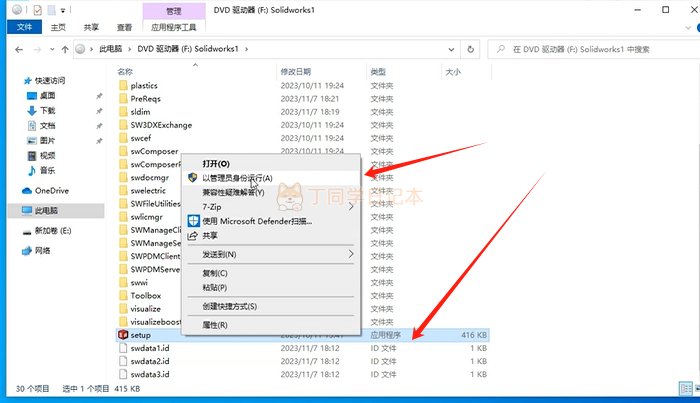Viewport: 700px width, 403px height.
Task: Select 音乐 in the sidebar
Action: (47, 170)
